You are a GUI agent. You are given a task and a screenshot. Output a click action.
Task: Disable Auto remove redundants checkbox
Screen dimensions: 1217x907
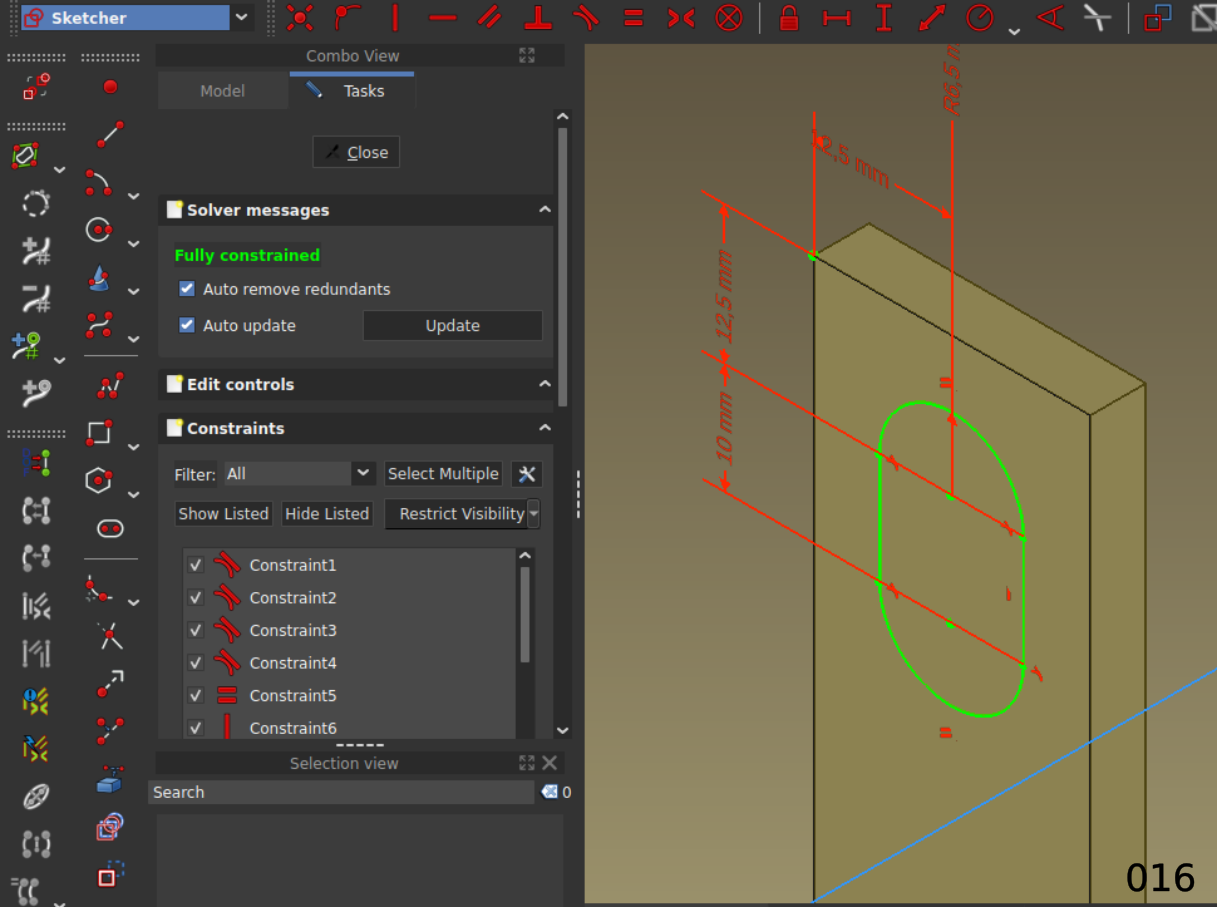(x=187, y=289)
